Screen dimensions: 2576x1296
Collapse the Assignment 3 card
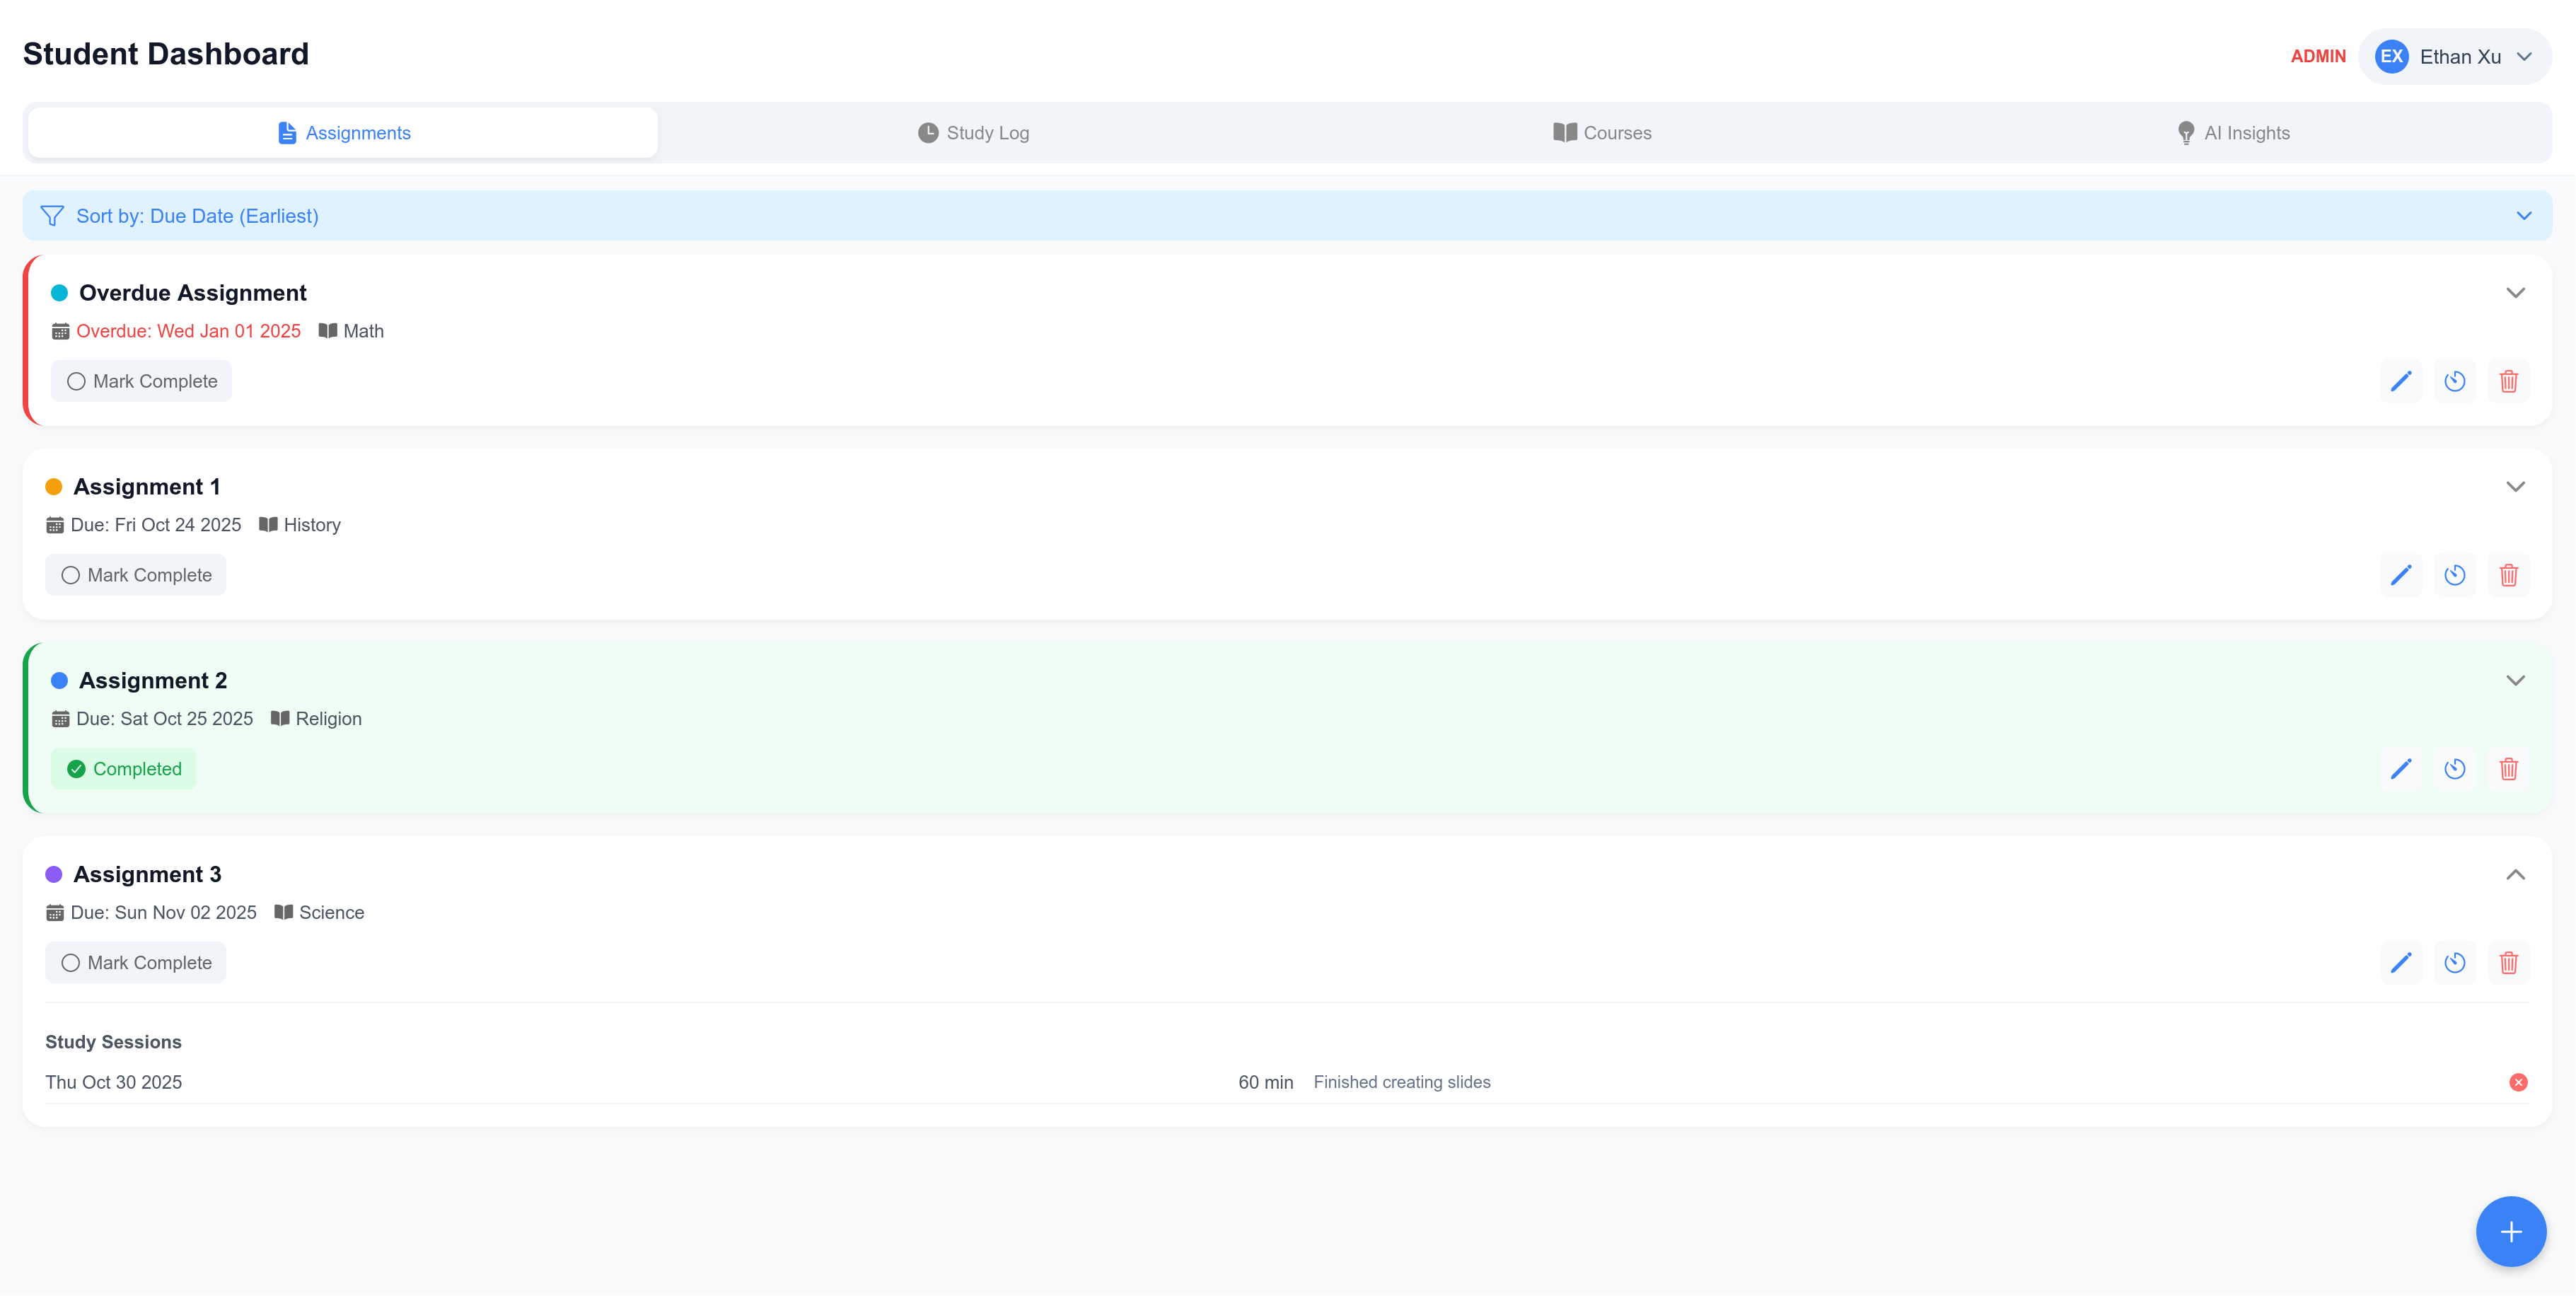tap(2516, 875)
